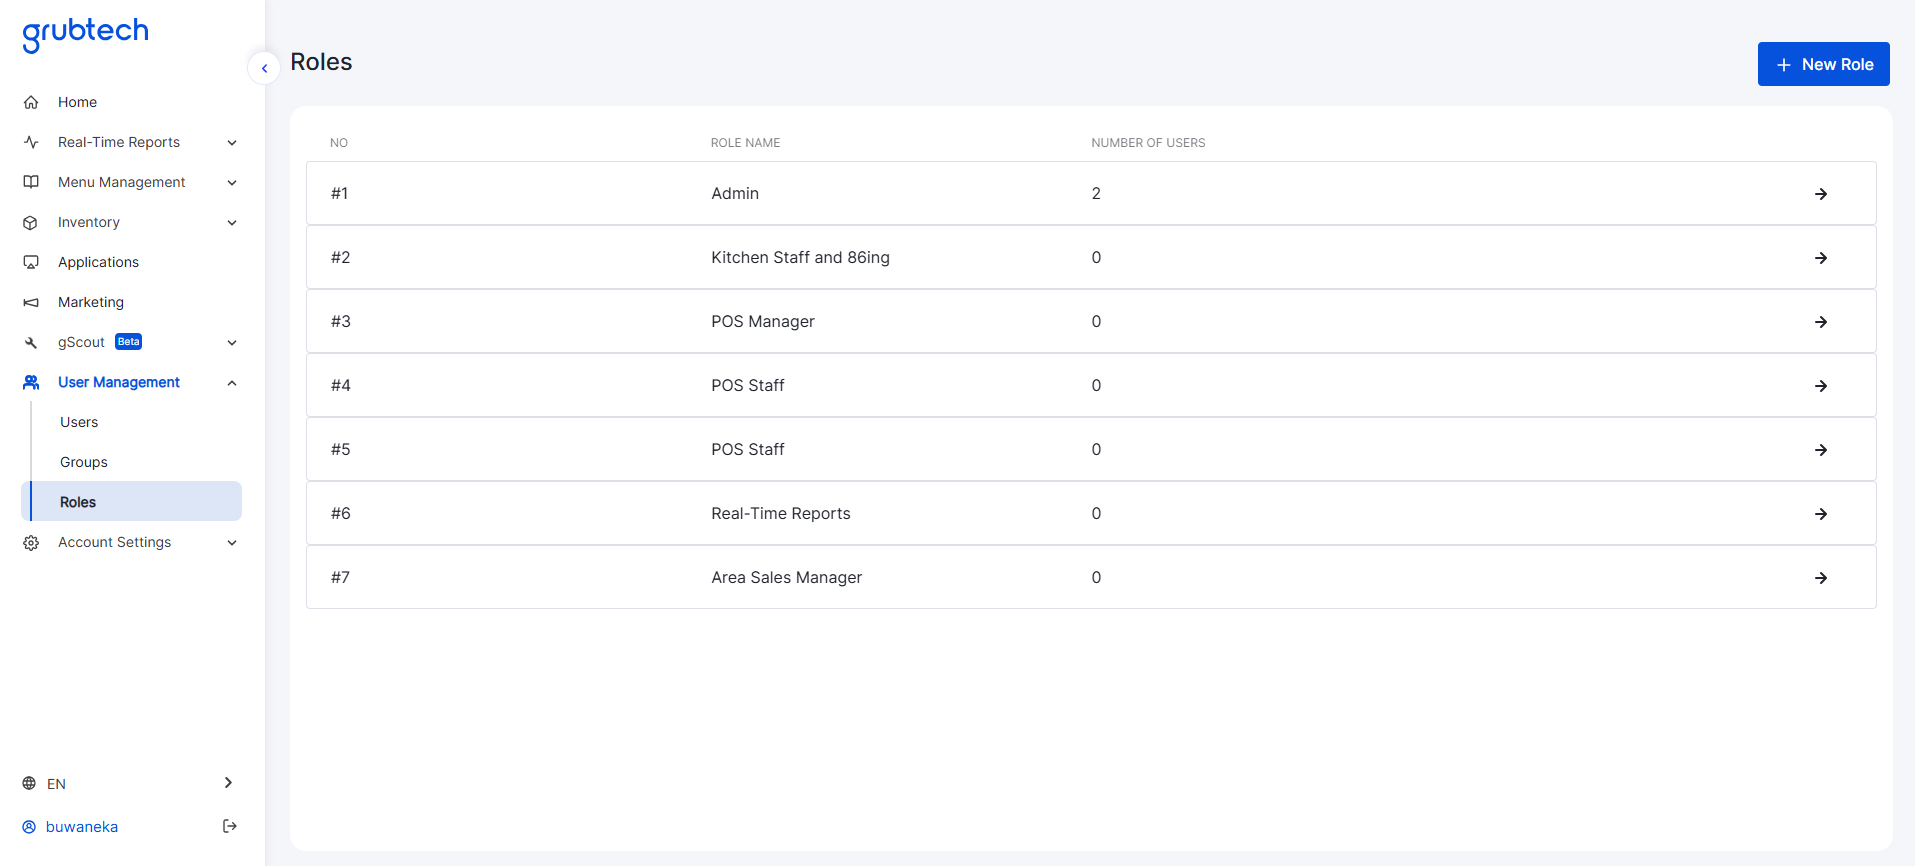
Task: Click the New Role button
Action: [x=1823, y=64]
